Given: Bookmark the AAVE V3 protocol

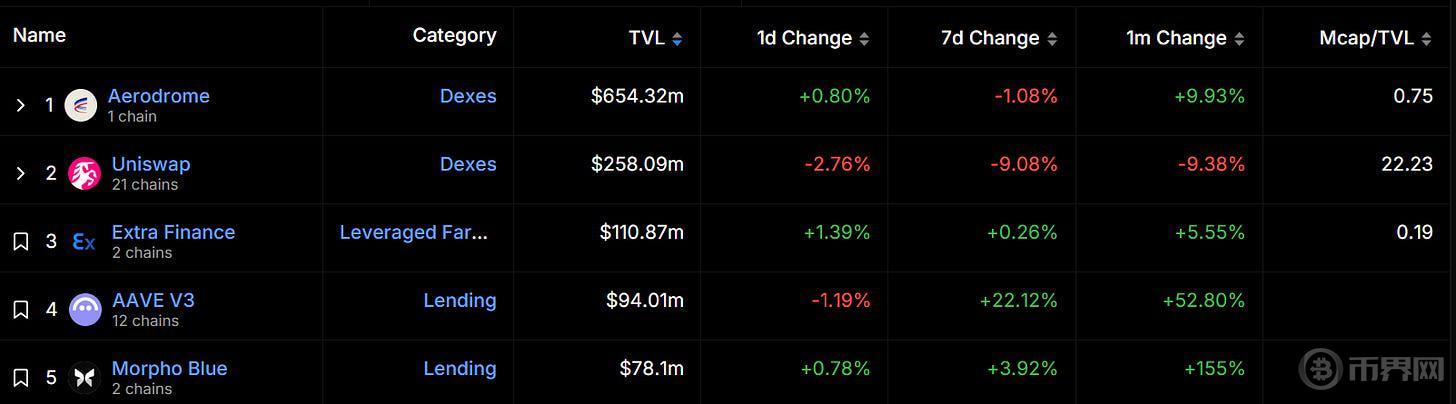Looking at the screenshot, I should pos(20,309).
